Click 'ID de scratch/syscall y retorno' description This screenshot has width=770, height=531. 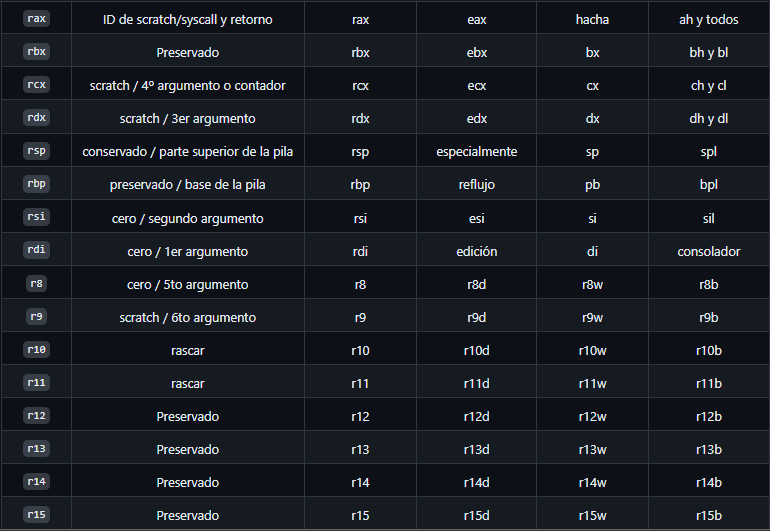[x=188, y=20]
